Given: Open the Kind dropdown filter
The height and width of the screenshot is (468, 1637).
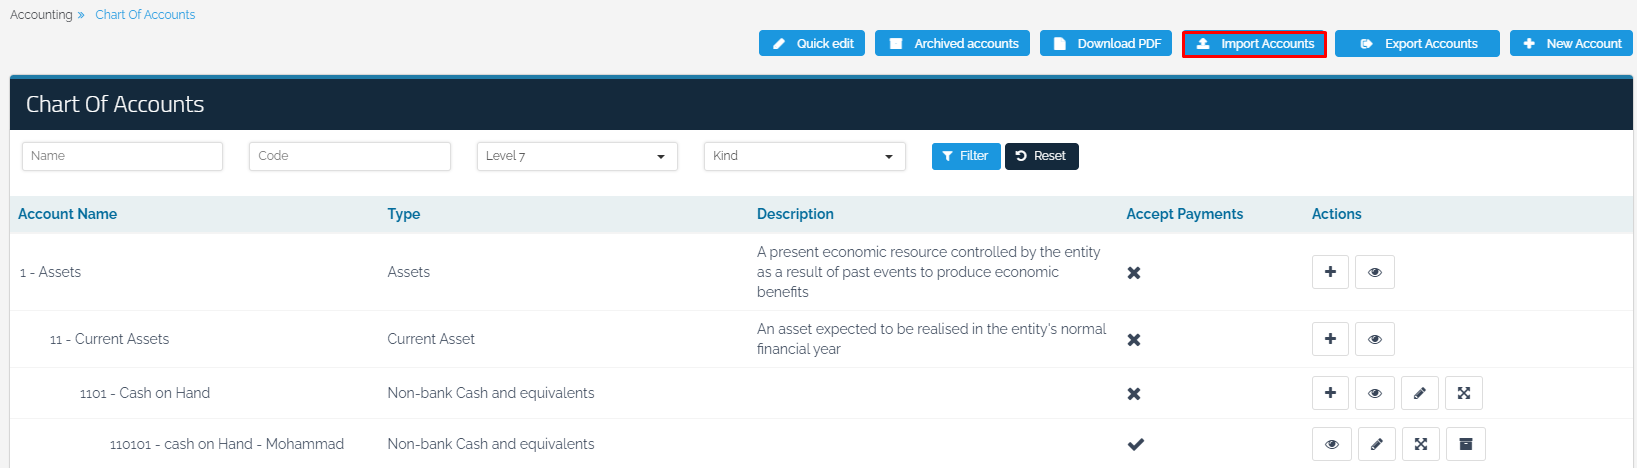Looking at the screenshot, I should pyautogui.click(x=804, y=156).
